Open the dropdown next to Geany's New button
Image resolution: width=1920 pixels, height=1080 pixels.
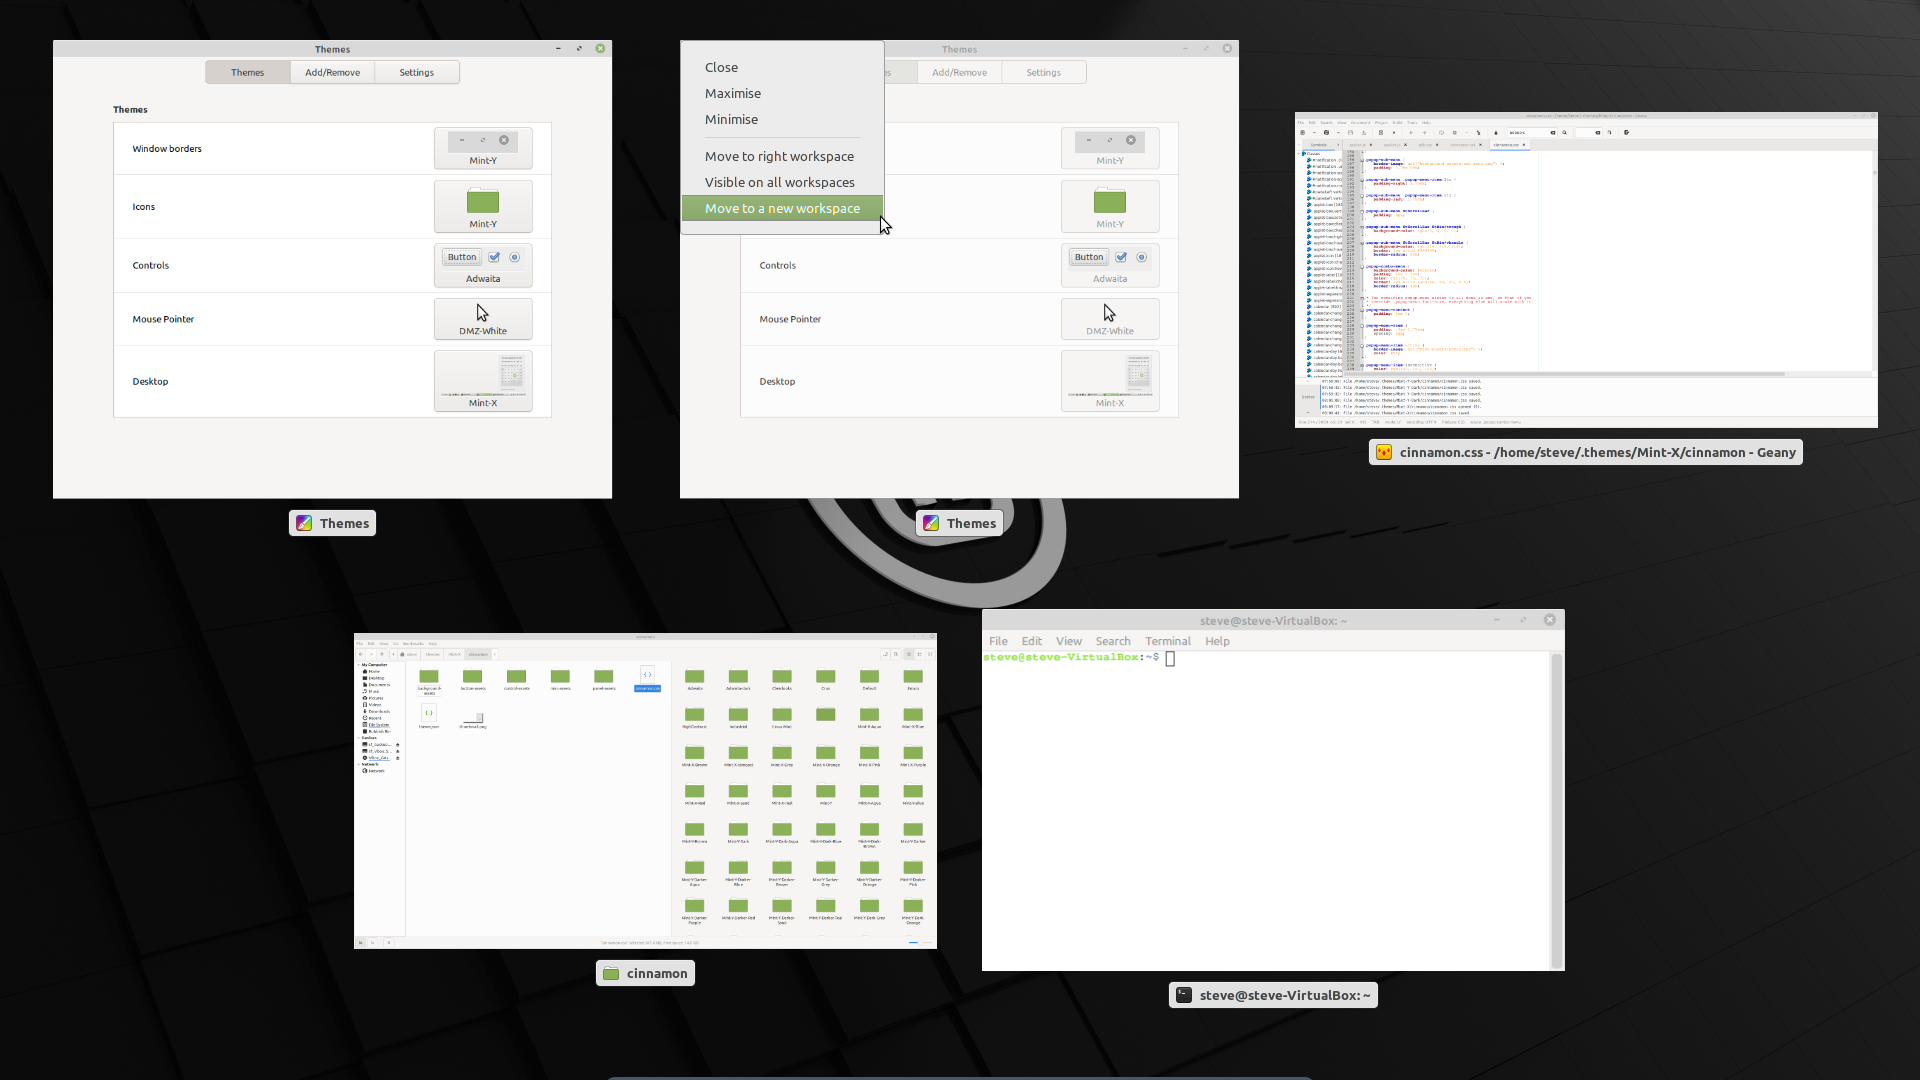(1315, 133)
